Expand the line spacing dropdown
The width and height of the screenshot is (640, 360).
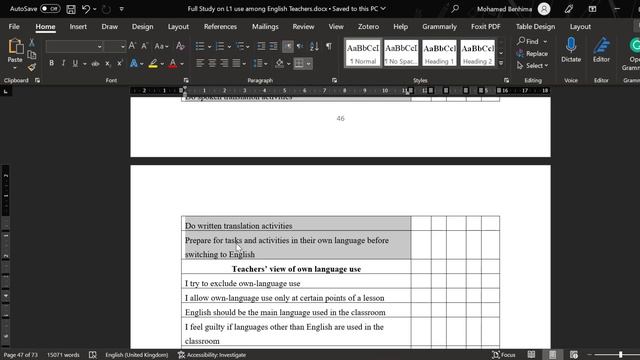coord(266,64)
